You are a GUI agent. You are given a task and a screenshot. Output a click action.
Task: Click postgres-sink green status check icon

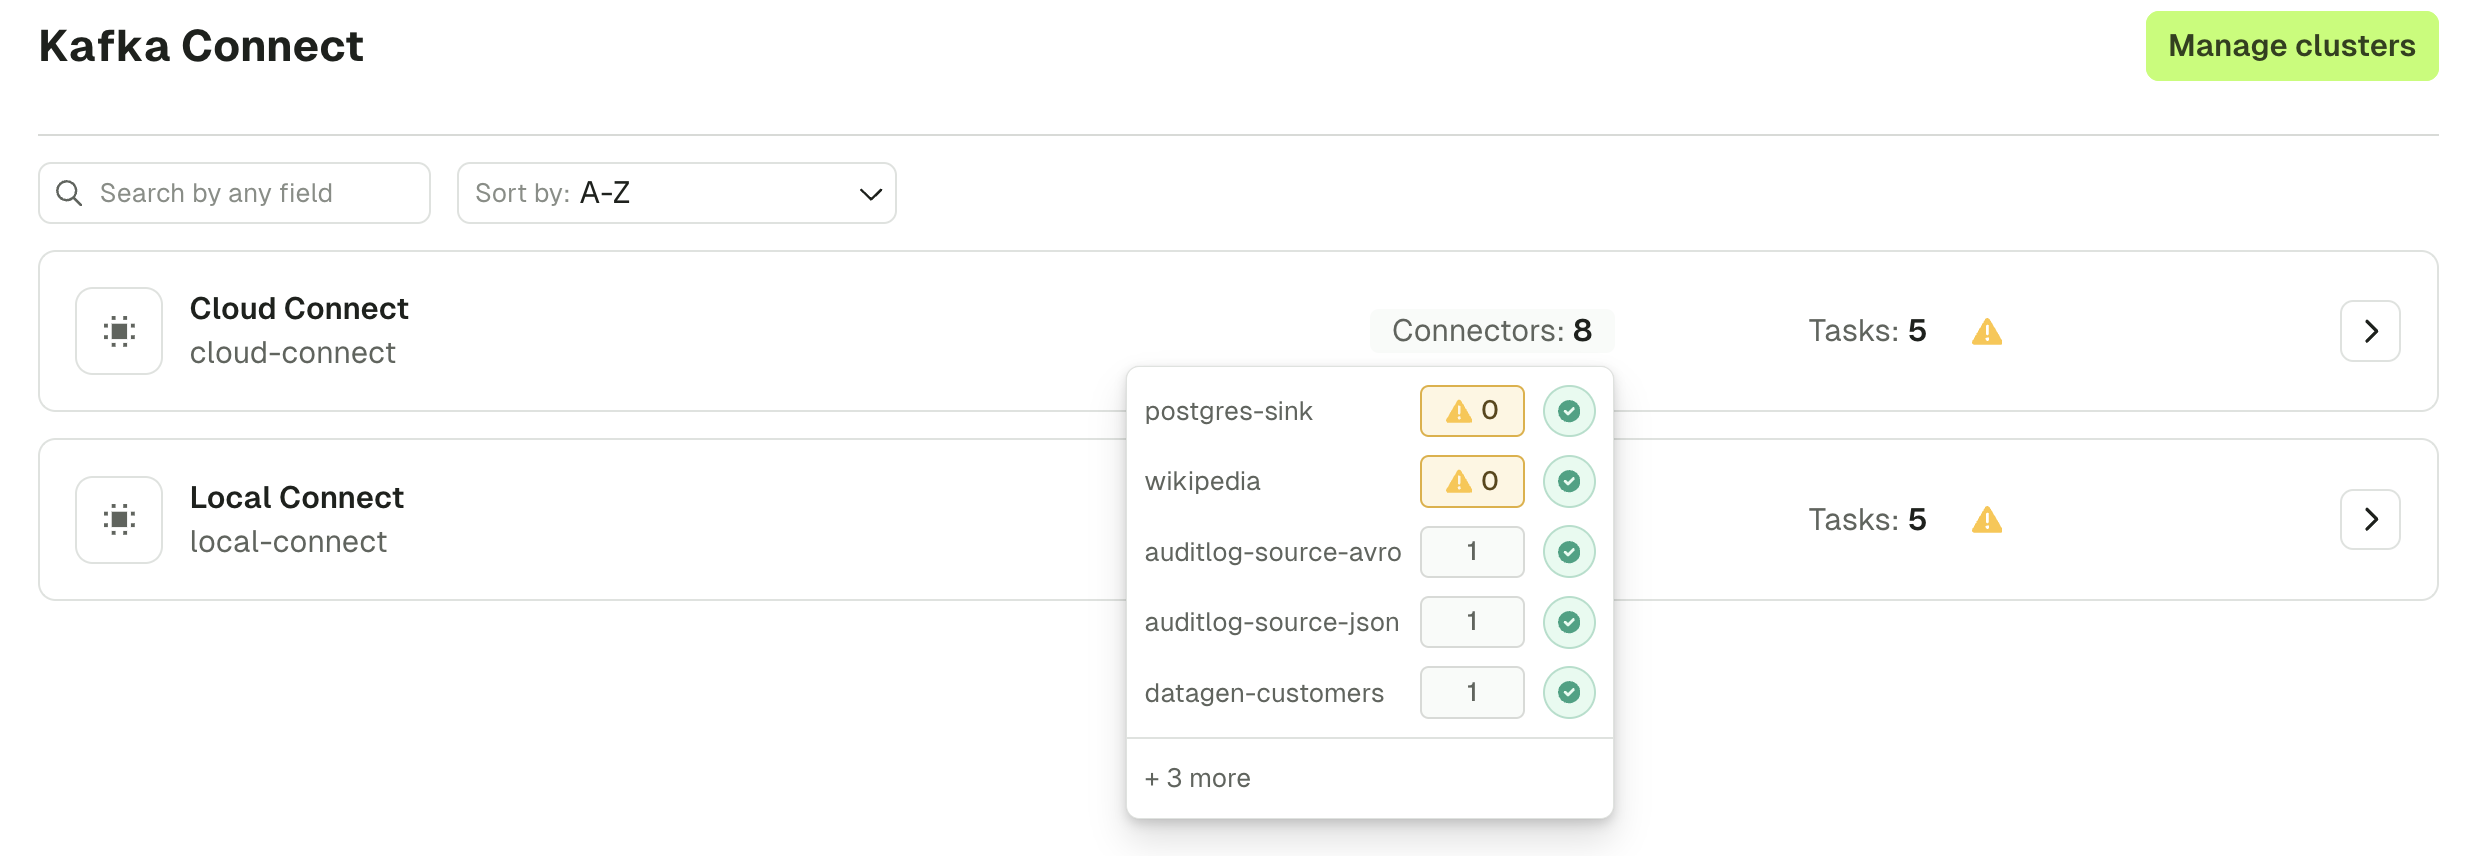click(x=1569, y=411)
